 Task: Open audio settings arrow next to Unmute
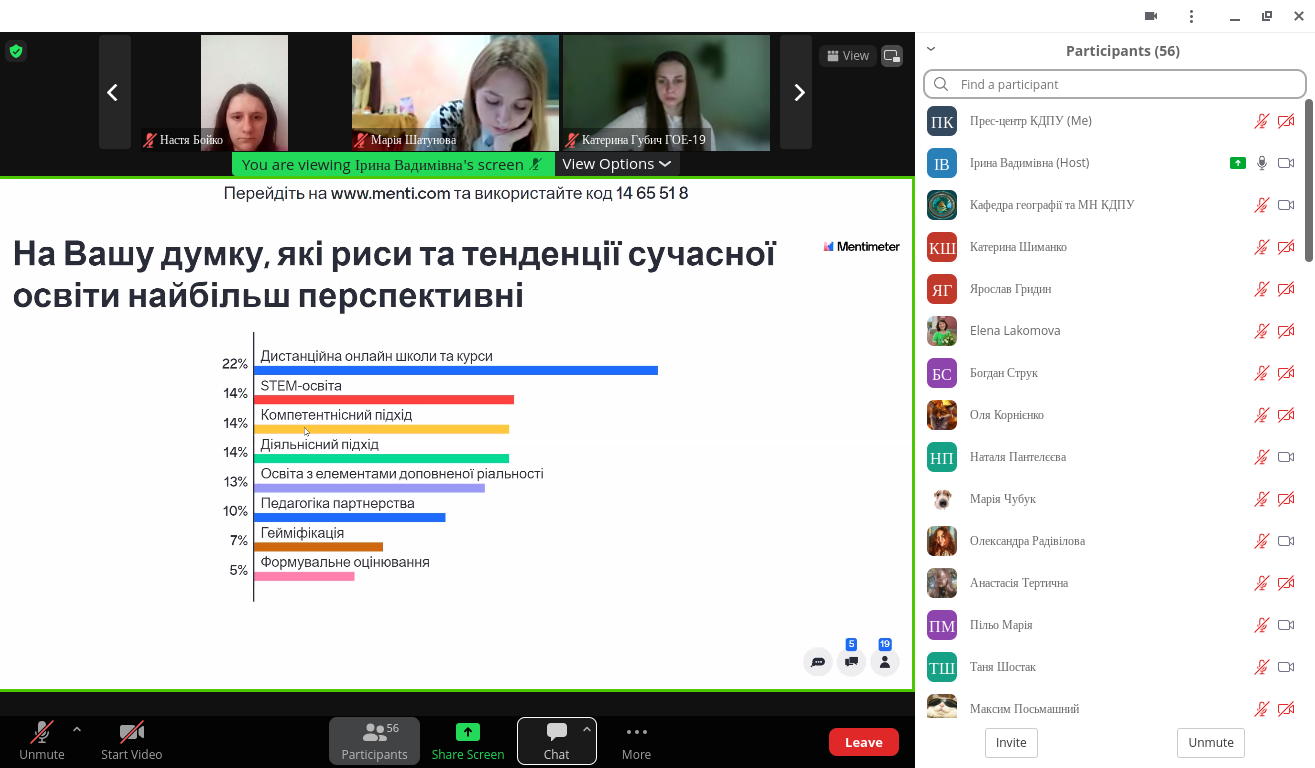[77, 730]
